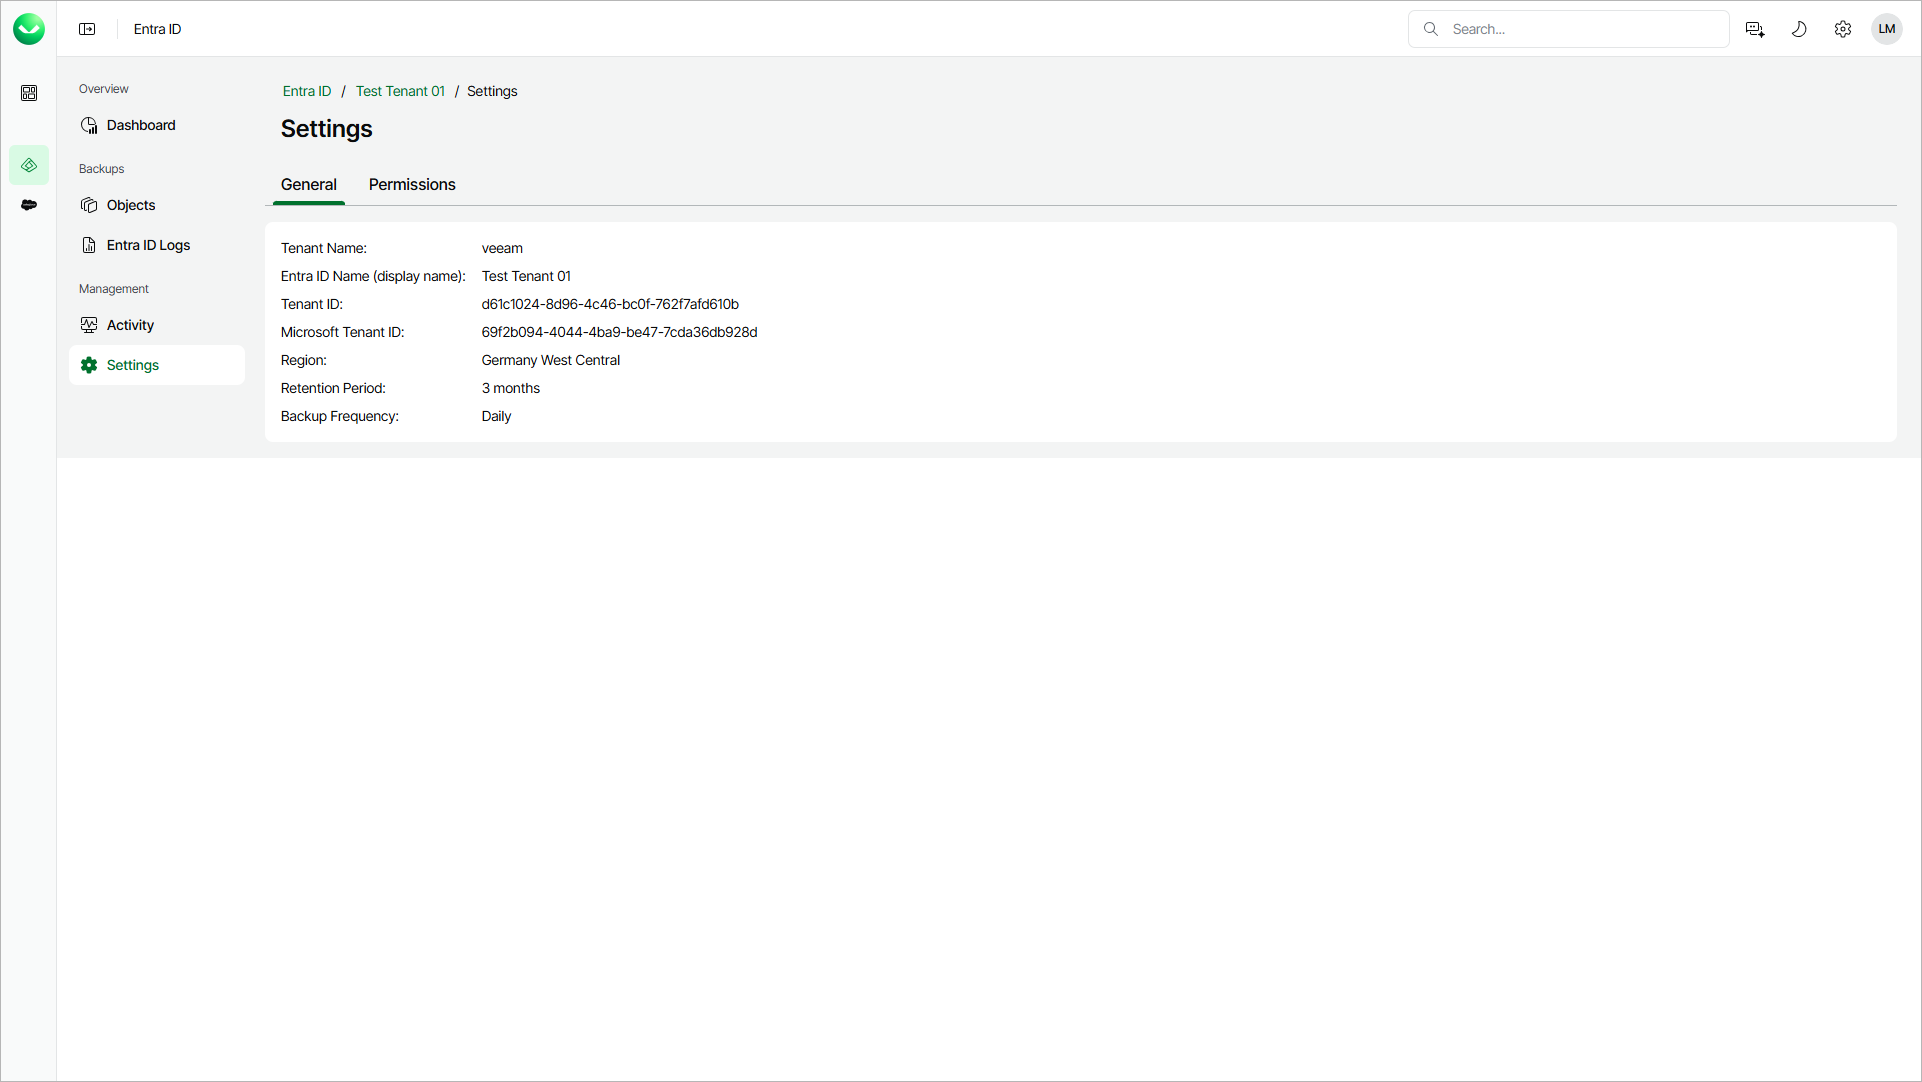Viewport: 1922px width, 1082px height.
Task: Go to Objects under Backups
Action: [x=131, y=205]
